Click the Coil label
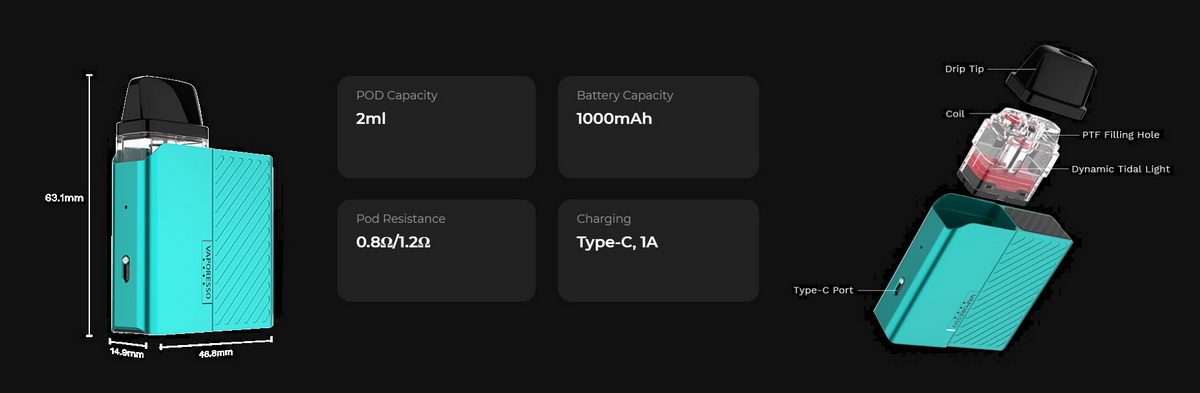This screenshot has height=393, width=1200. 954,114
